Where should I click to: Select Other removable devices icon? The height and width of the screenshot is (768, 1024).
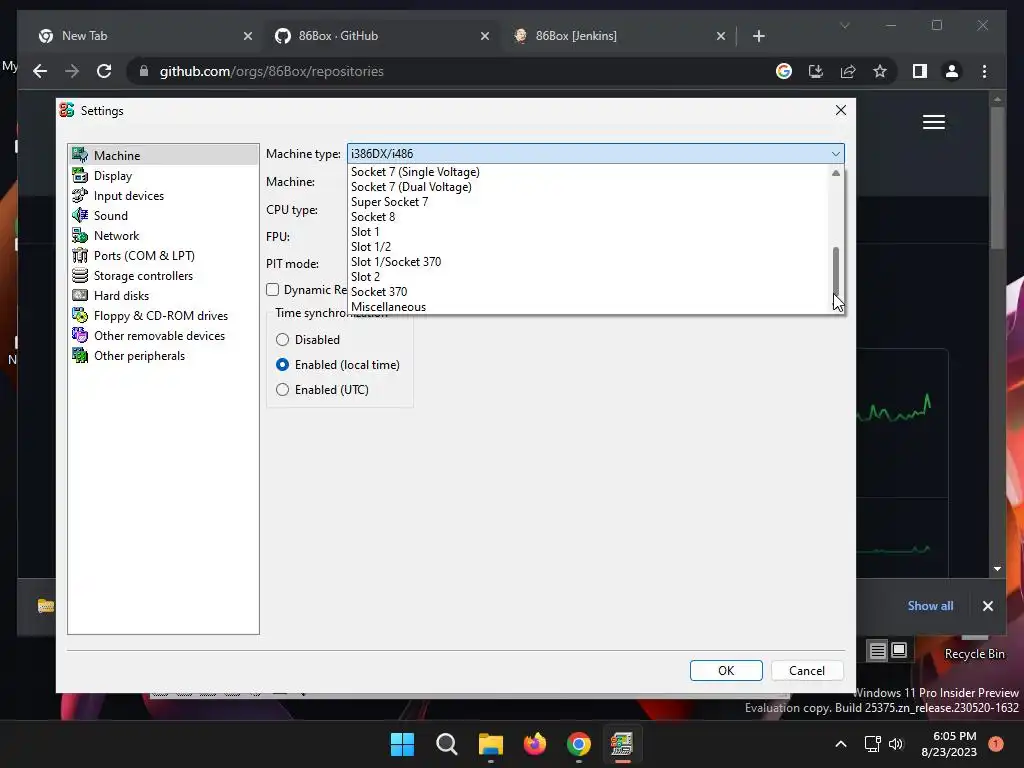tap(80, 336)
